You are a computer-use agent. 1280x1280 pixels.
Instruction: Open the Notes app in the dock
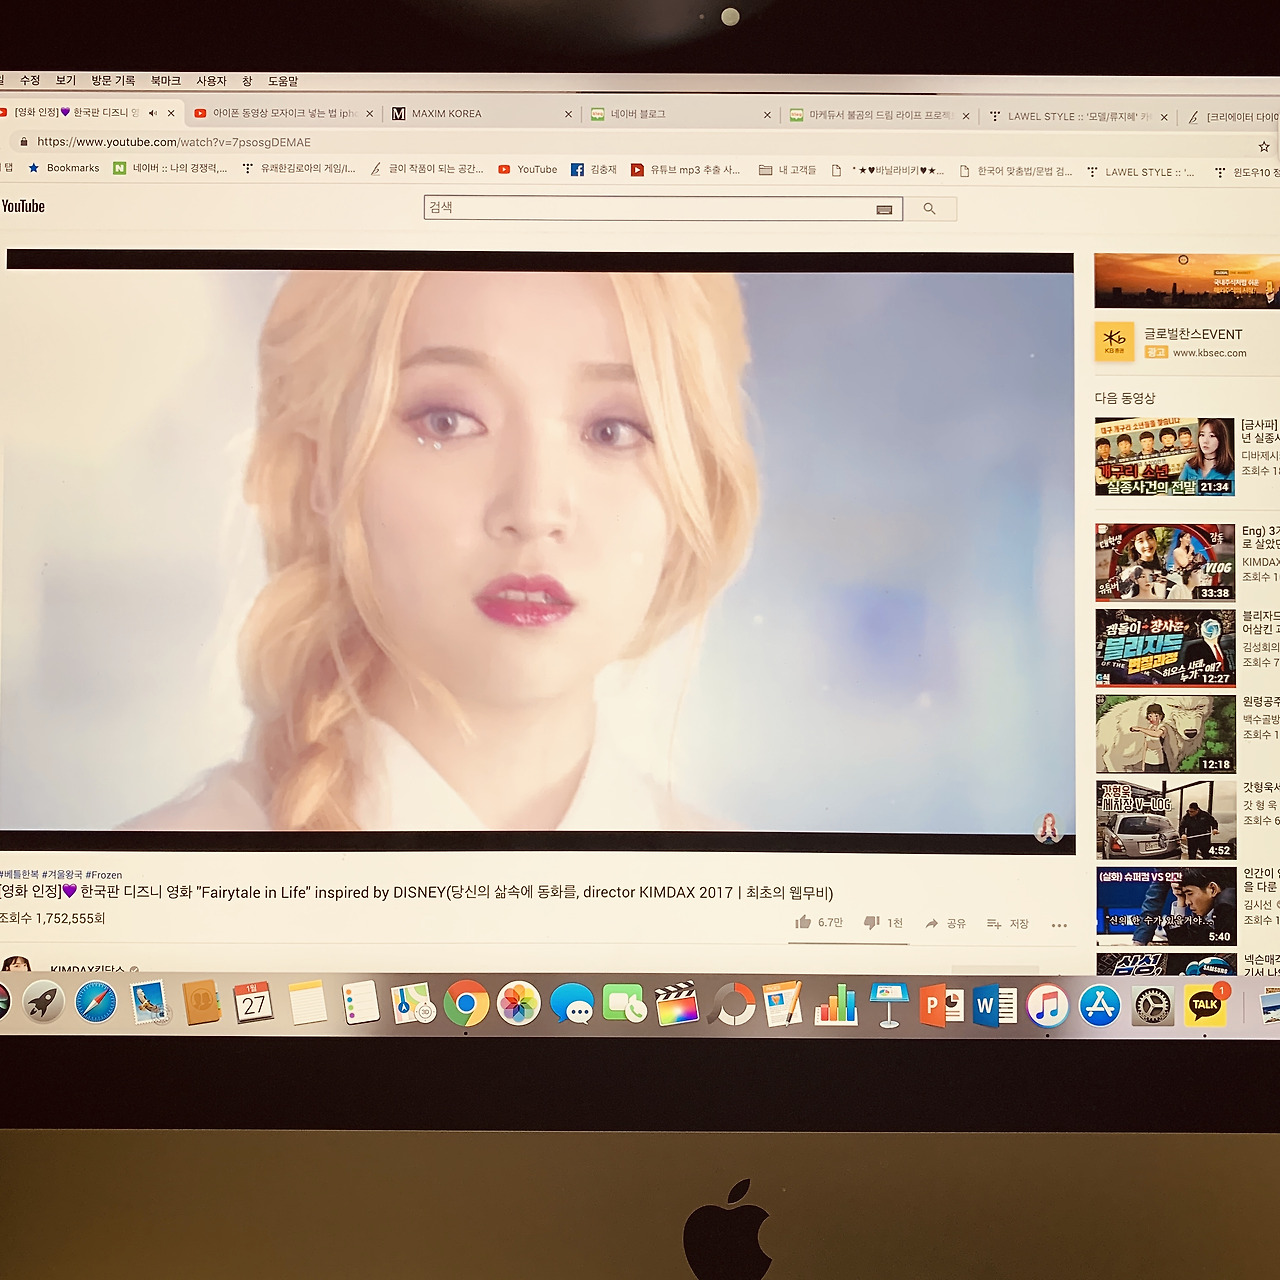tap(307, 1003)
